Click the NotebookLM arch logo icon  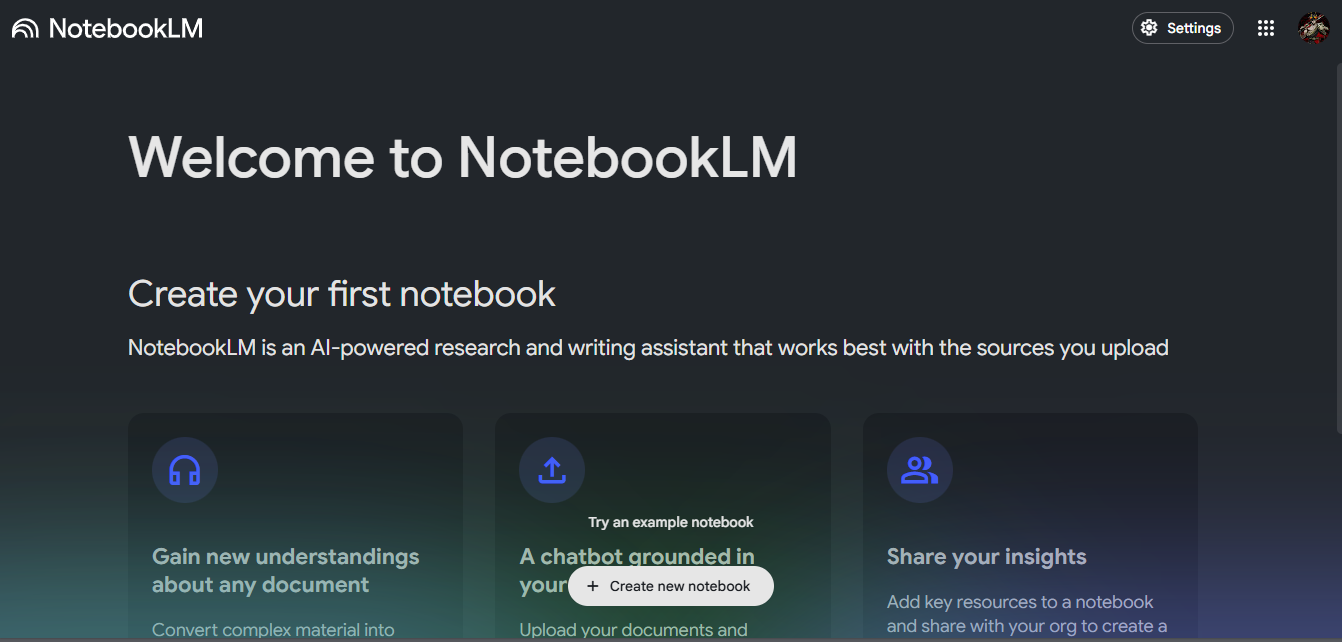(25, 28)
